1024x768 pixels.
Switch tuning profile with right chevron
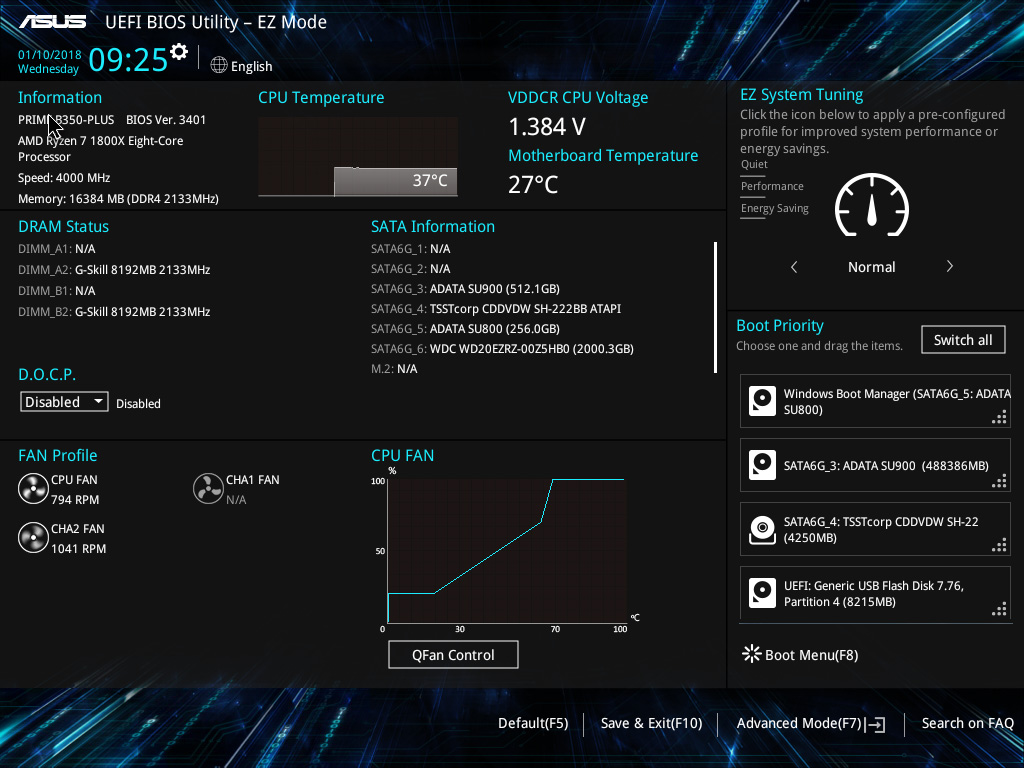950,266
